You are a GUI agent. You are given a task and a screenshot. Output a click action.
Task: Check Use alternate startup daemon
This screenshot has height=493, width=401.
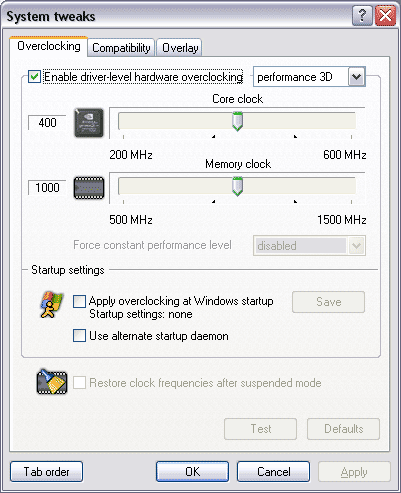[79, 335]
